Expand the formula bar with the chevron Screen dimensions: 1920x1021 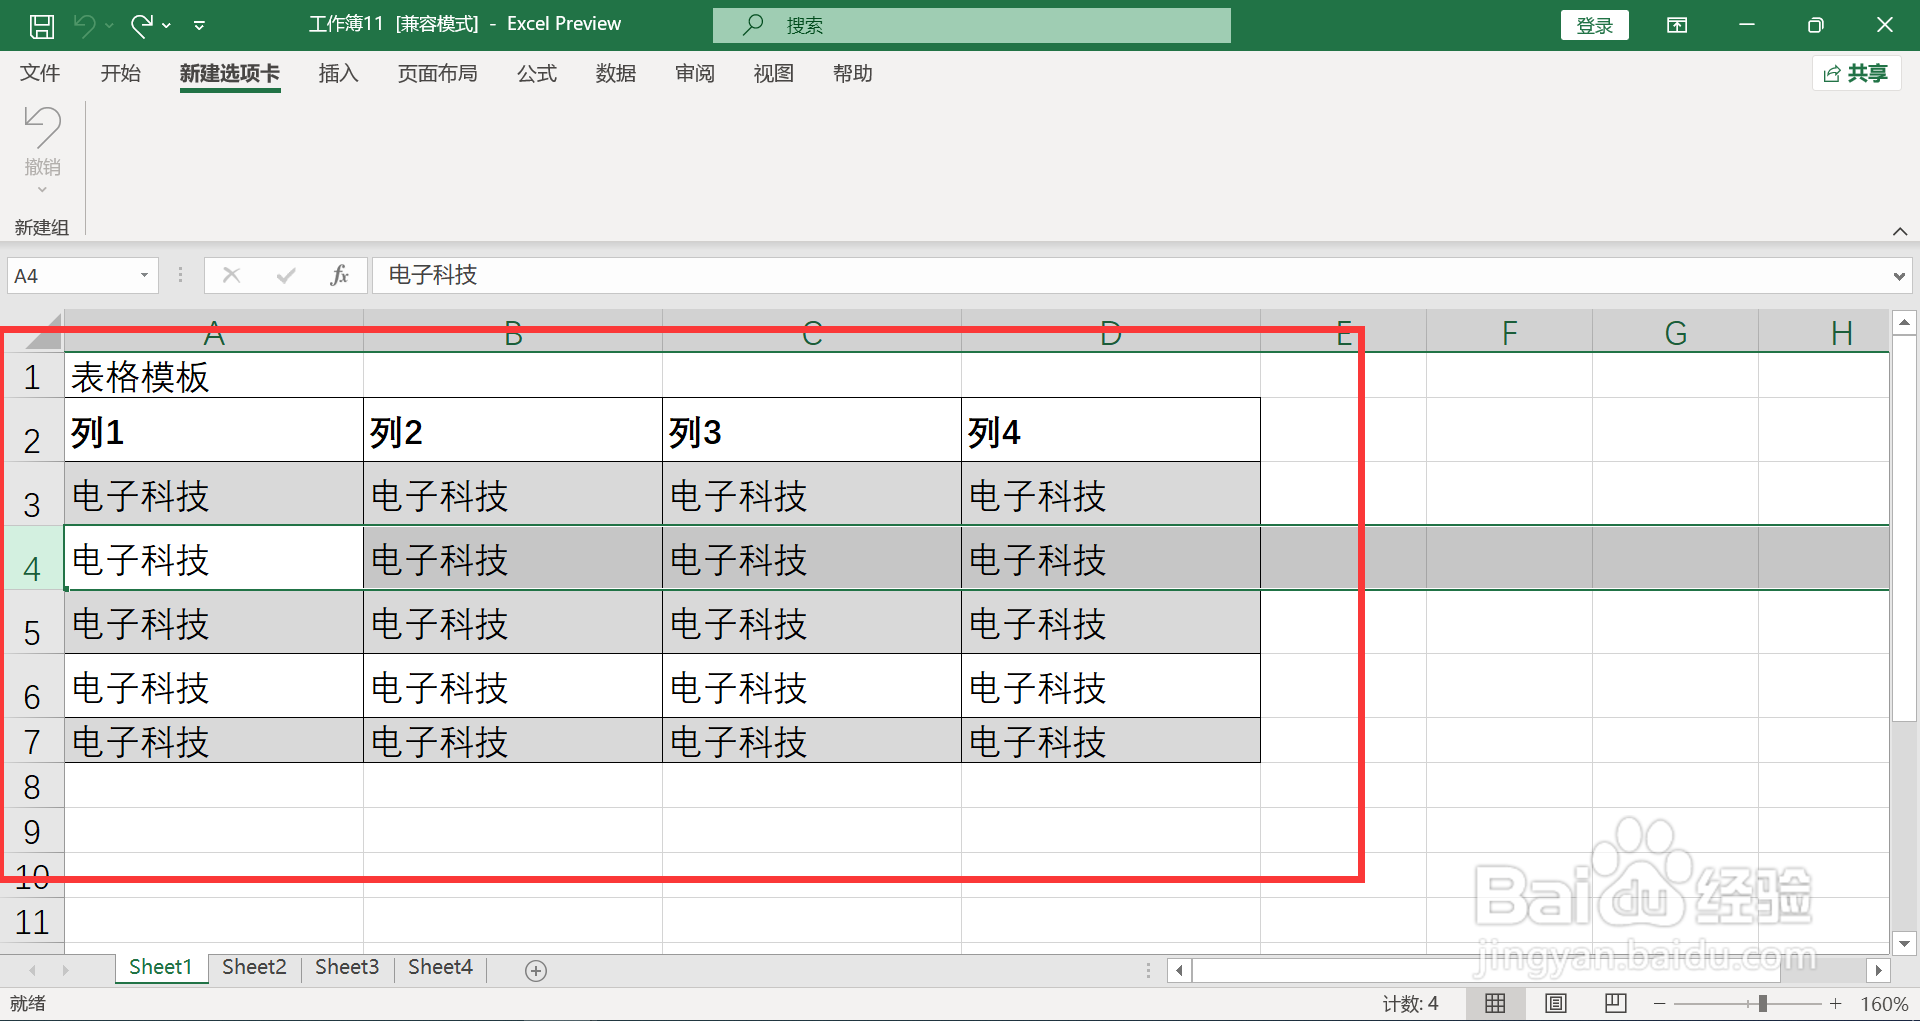pos(1899,276)
